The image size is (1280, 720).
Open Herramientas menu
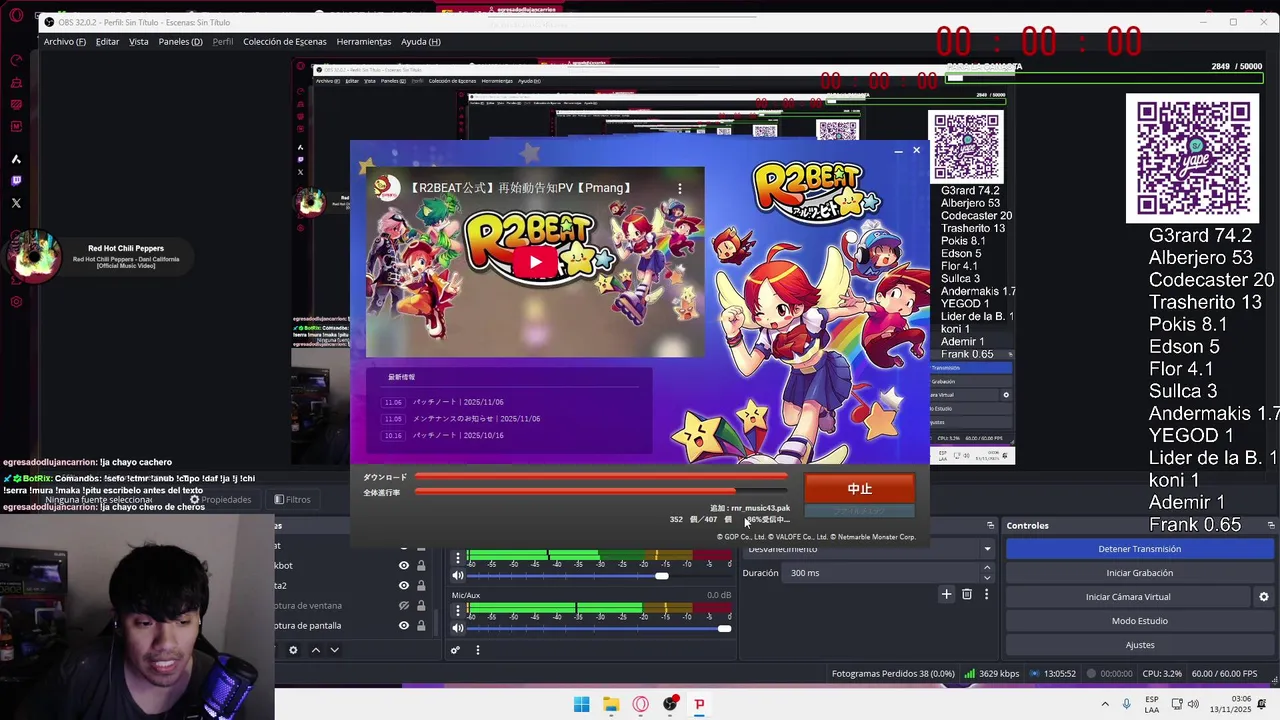click(x=364, y=42)
